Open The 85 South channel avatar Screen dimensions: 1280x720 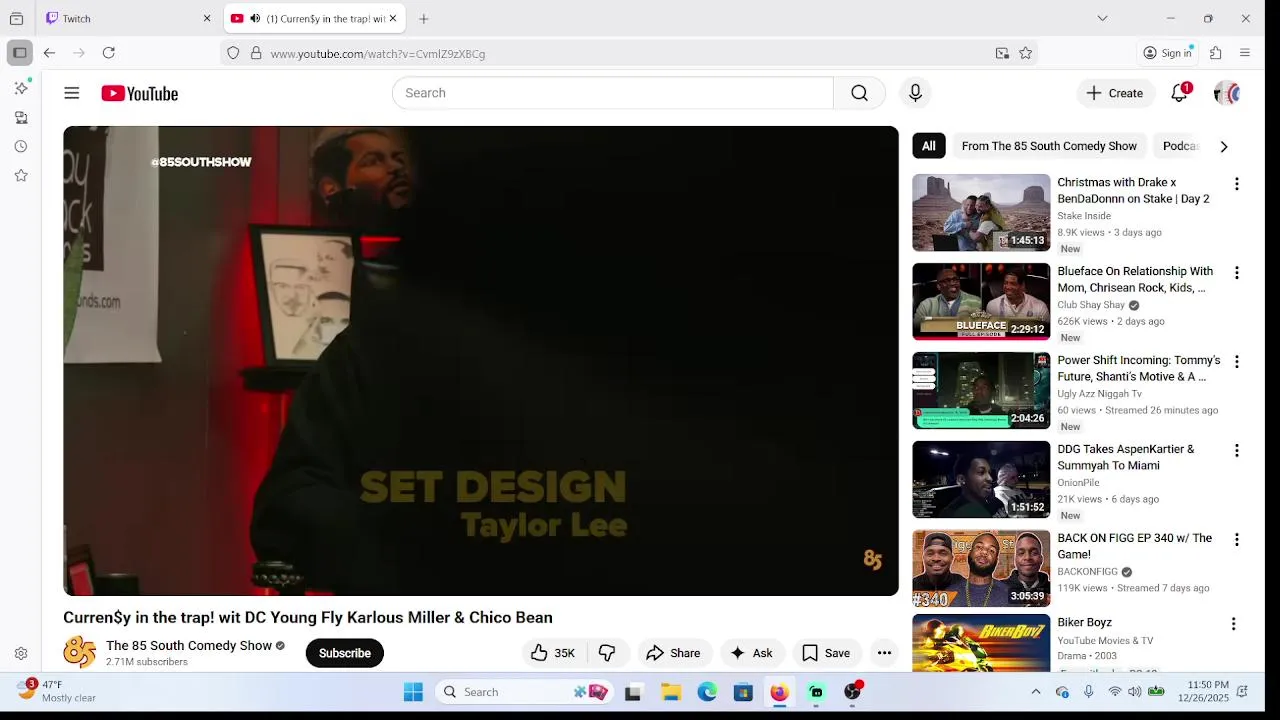[x=79, y=653]
